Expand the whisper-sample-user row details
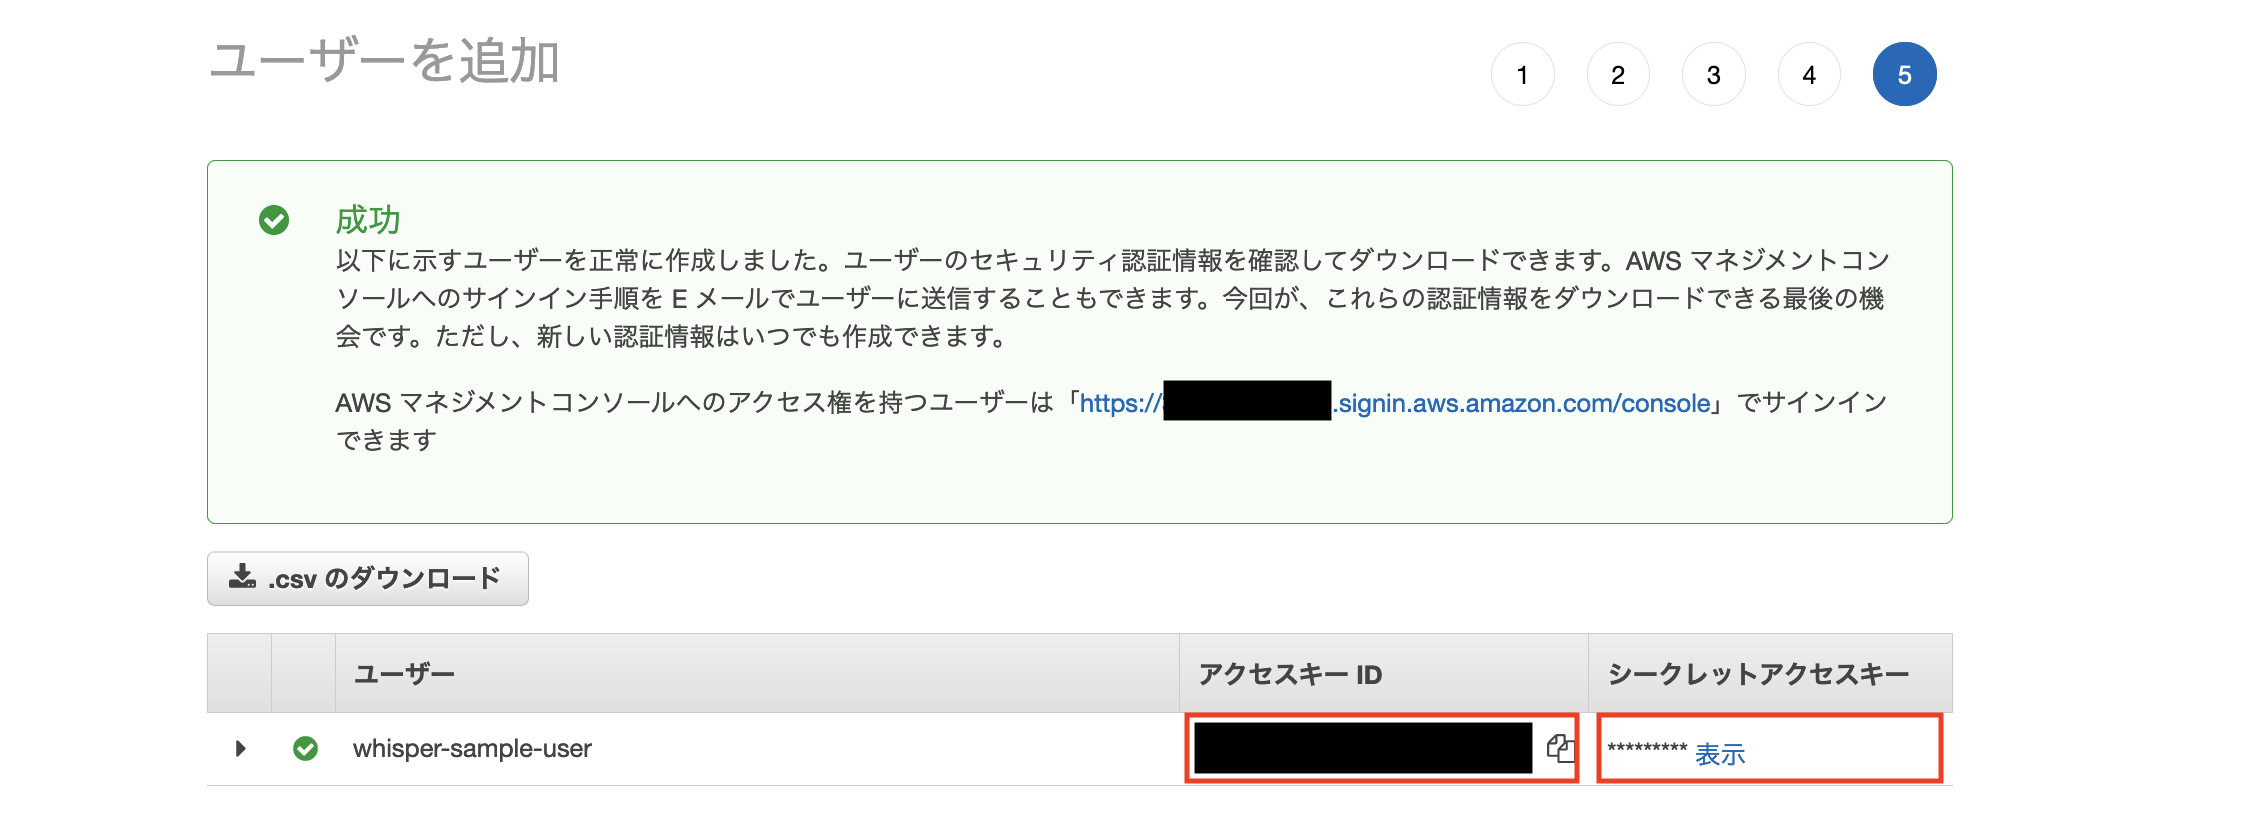 pyautogui.click(x=240, y=748)
